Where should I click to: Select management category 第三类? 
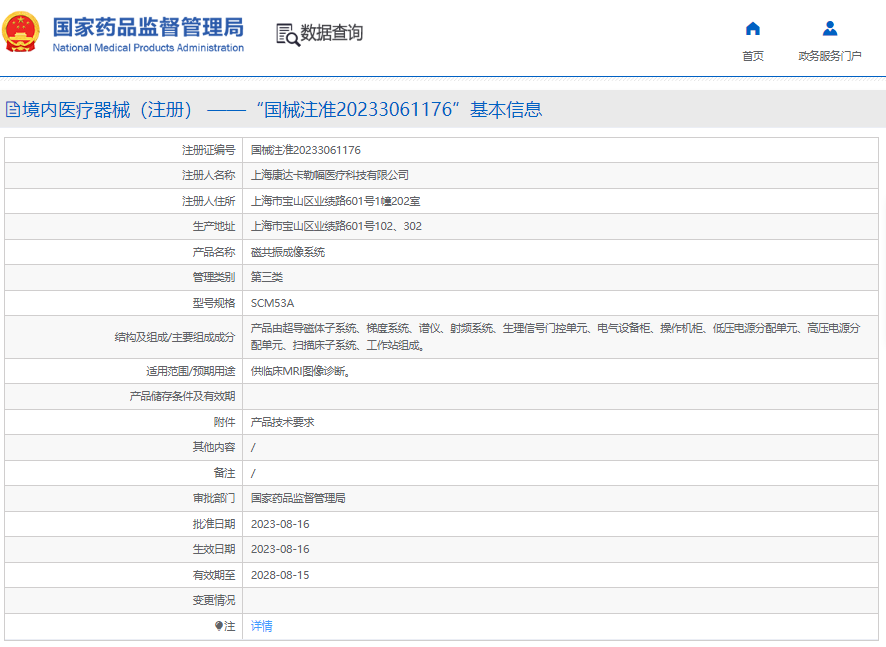(267, 277)
